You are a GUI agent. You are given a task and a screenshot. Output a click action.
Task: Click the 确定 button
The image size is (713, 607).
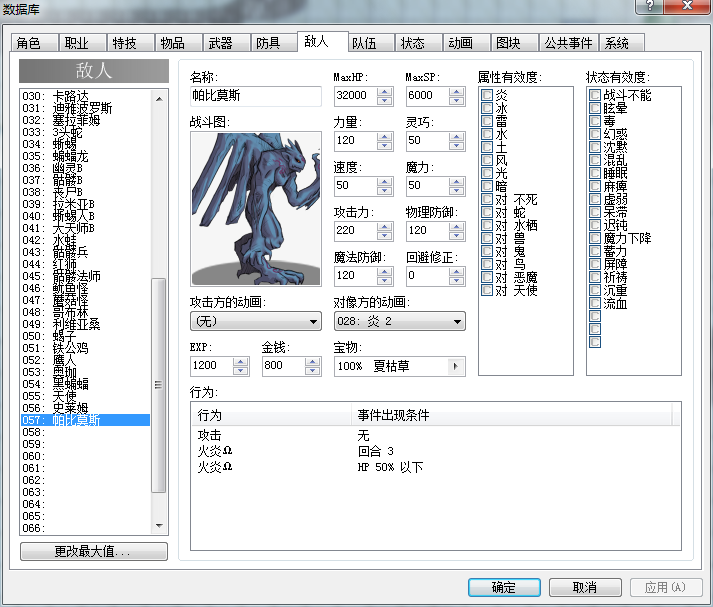click(504, 587)
